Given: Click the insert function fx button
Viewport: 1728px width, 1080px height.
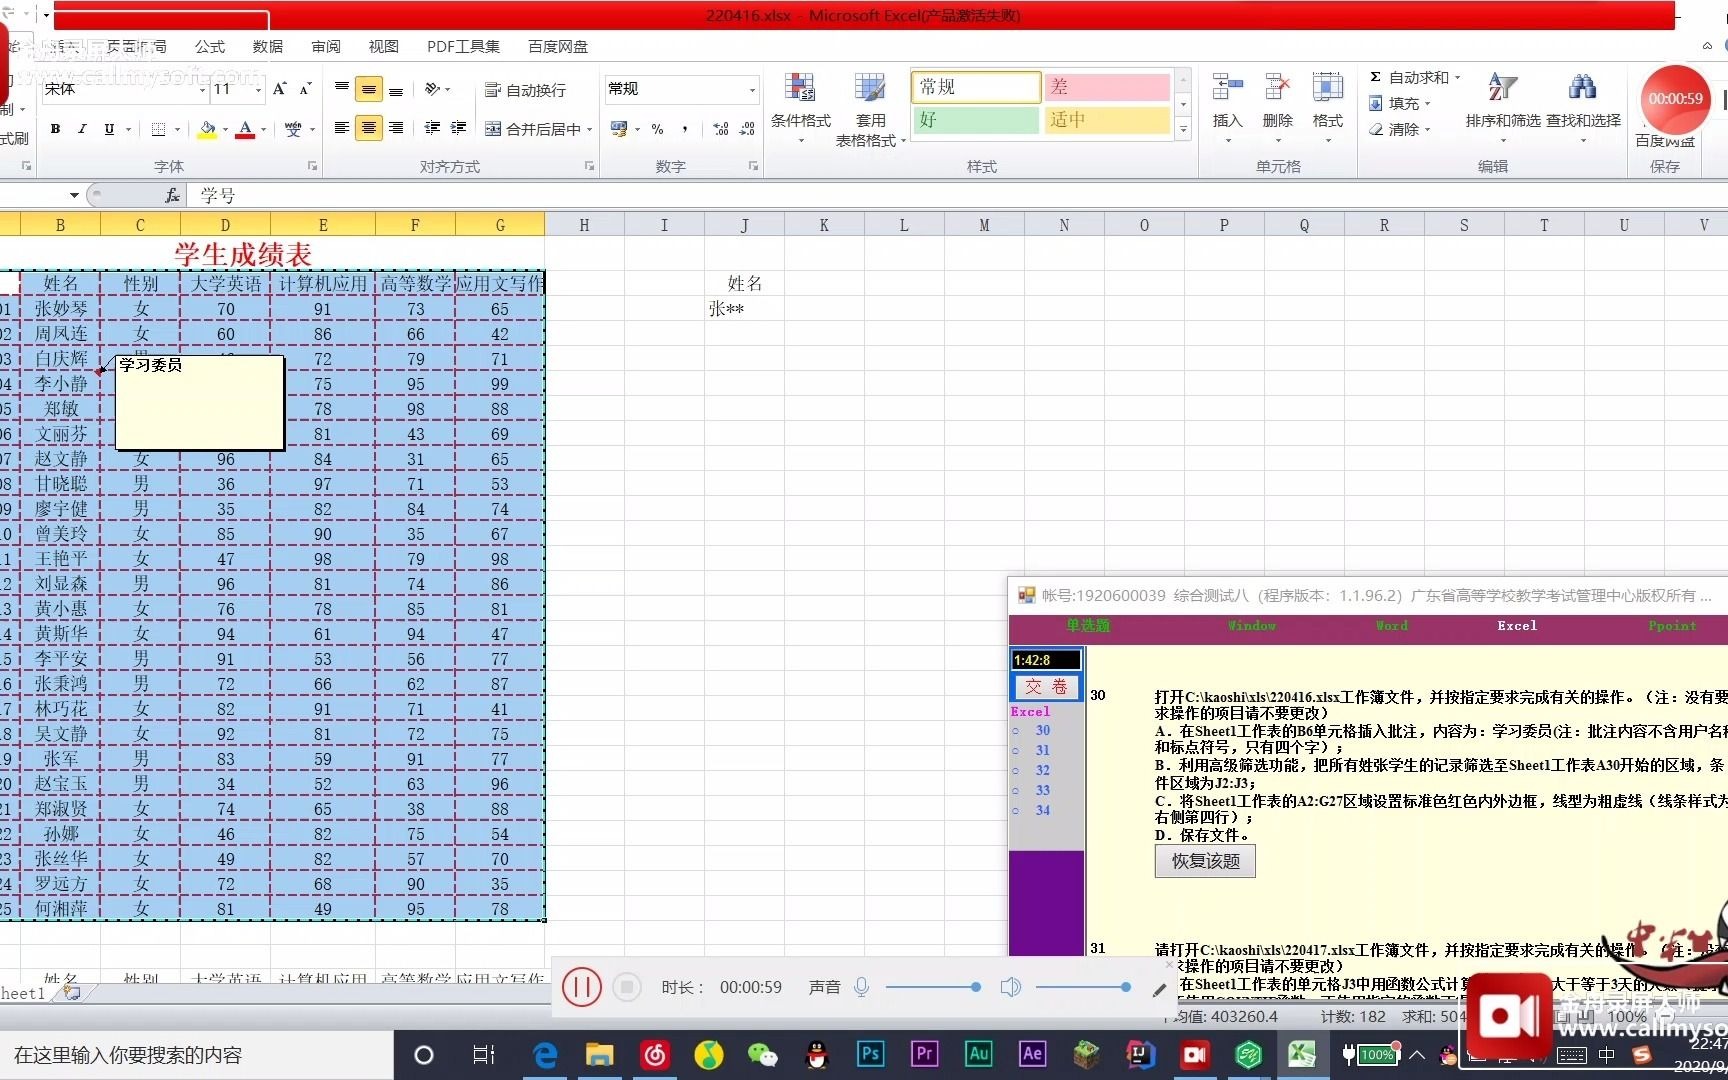Looking at the screenshot, I should coord(172,195).
